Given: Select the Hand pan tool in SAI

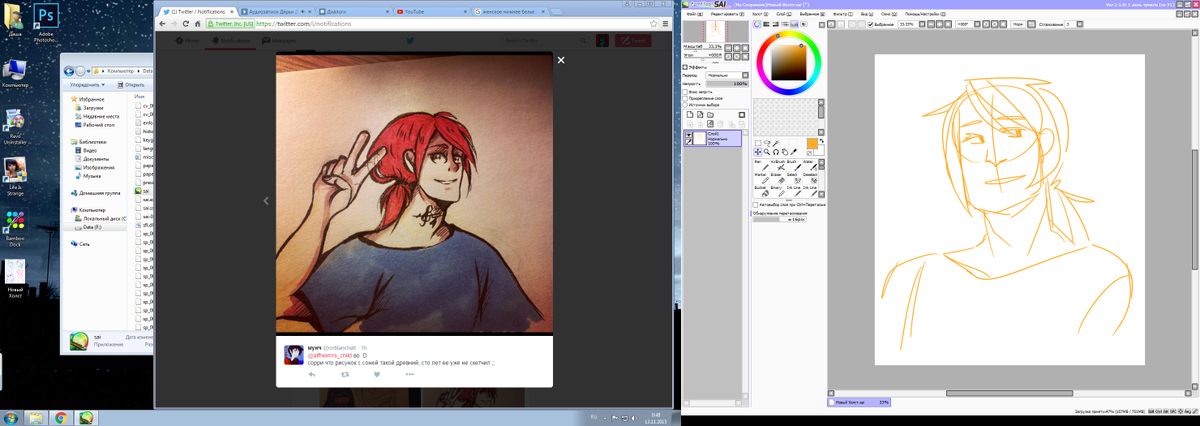Looking at the screenshot, I should [785, 152].
